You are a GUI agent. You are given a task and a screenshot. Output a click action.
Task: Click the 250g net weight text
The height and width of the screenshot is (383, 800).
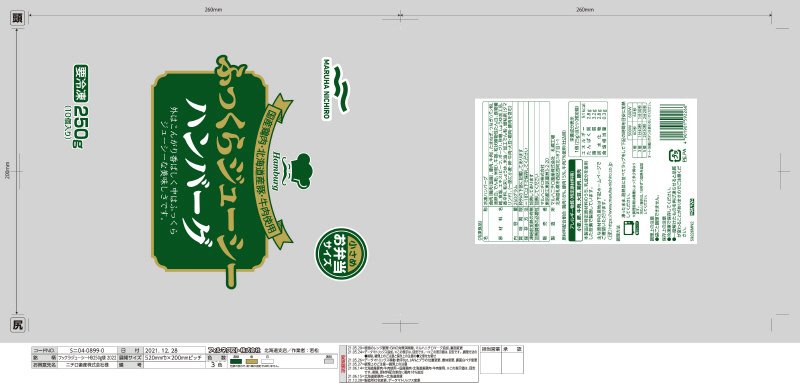[x=82, y=128]
